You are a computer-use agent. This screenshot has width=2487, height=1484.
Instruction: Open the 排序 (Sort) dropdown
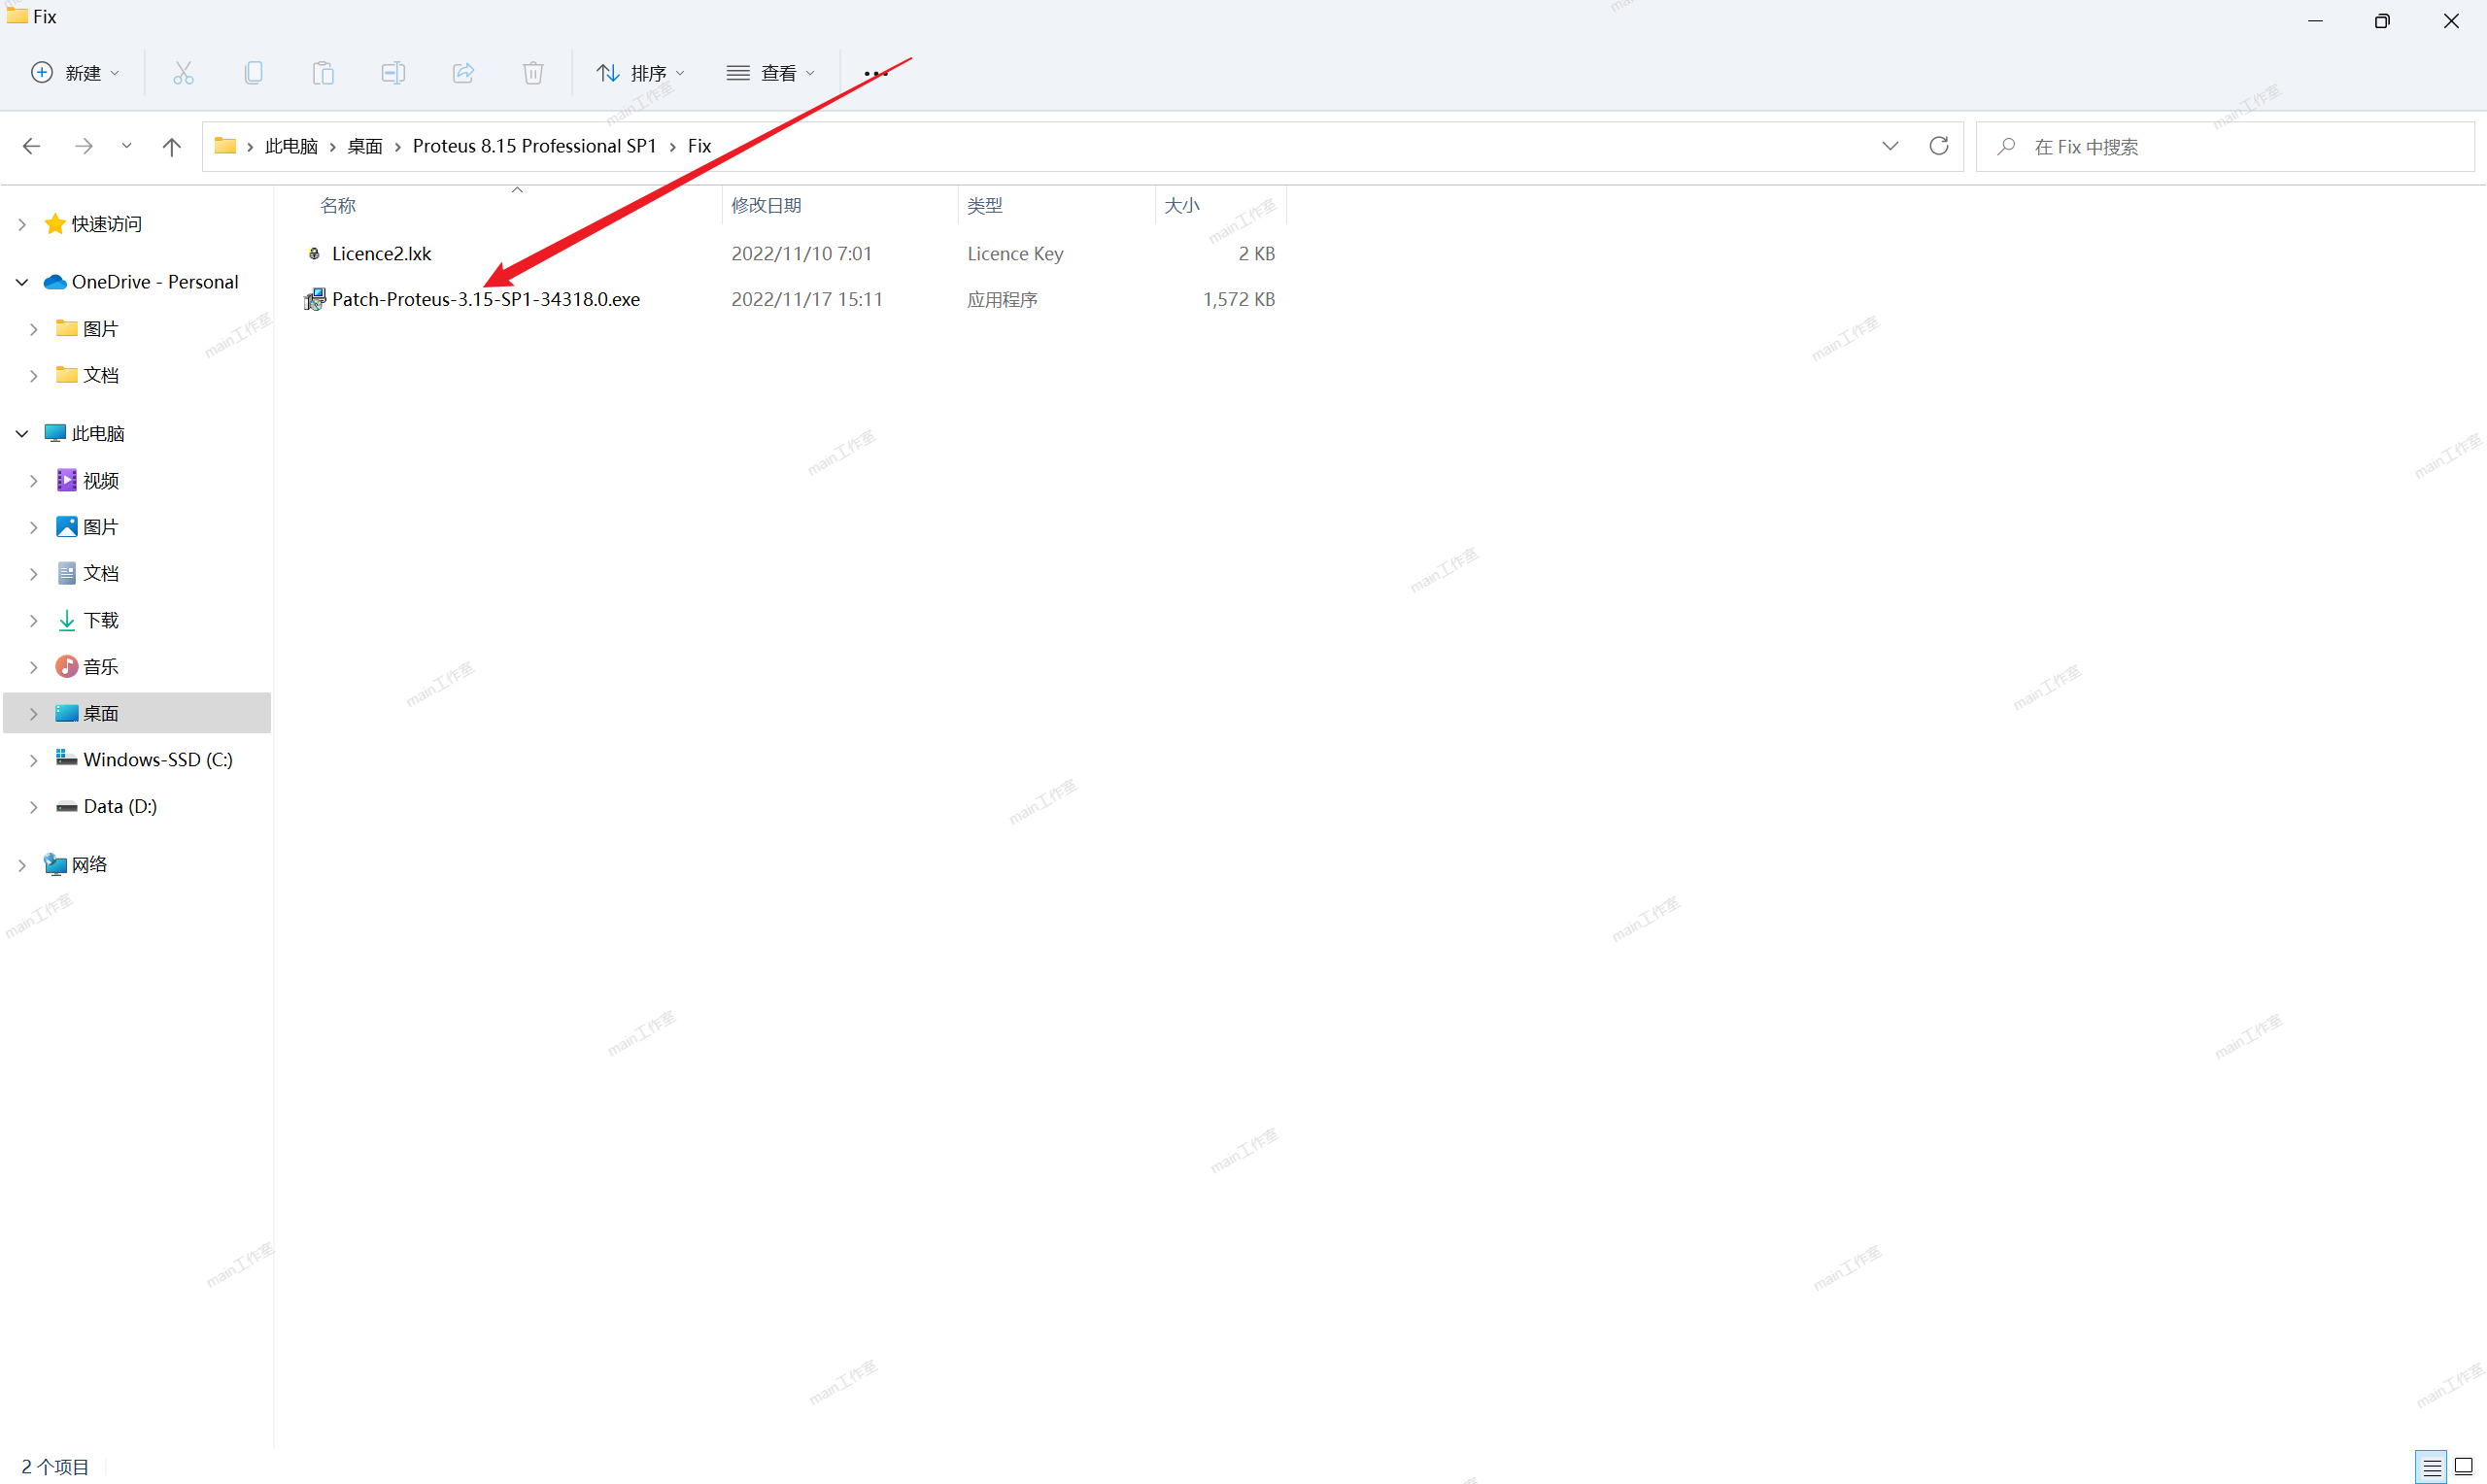coord(641,73)
